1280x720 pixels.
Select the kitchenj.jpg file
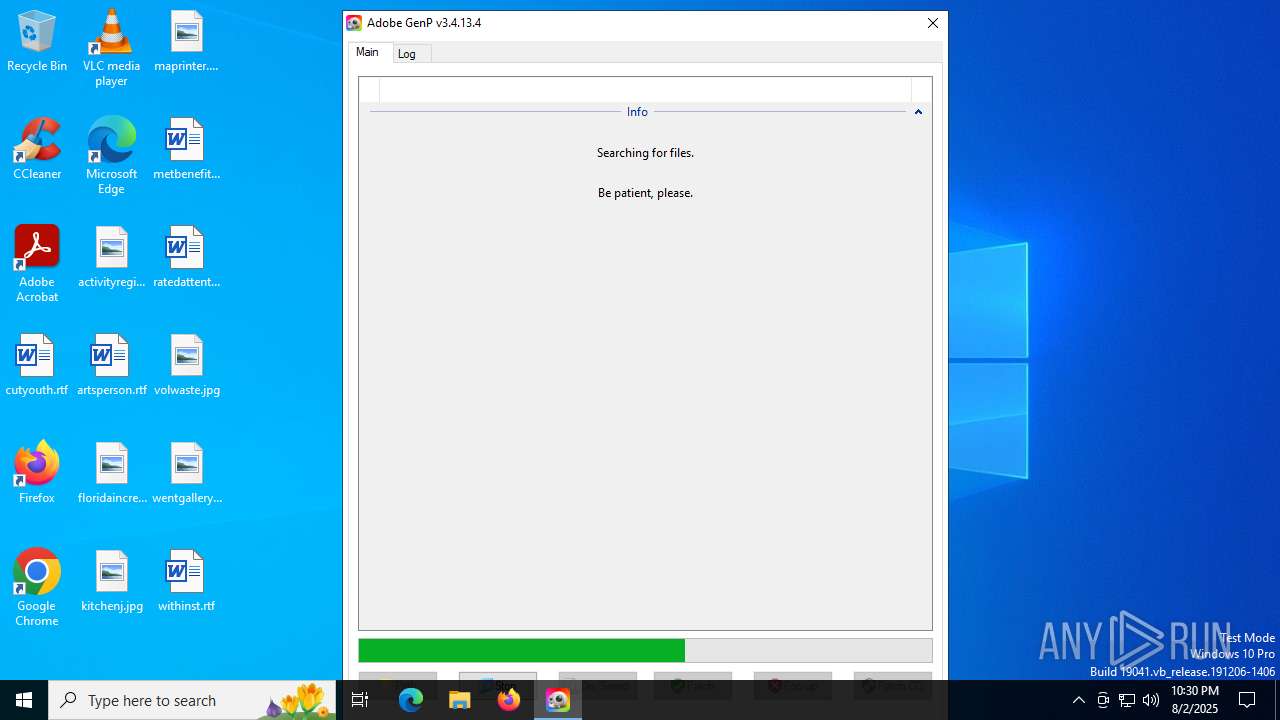(x=111, y=582)
